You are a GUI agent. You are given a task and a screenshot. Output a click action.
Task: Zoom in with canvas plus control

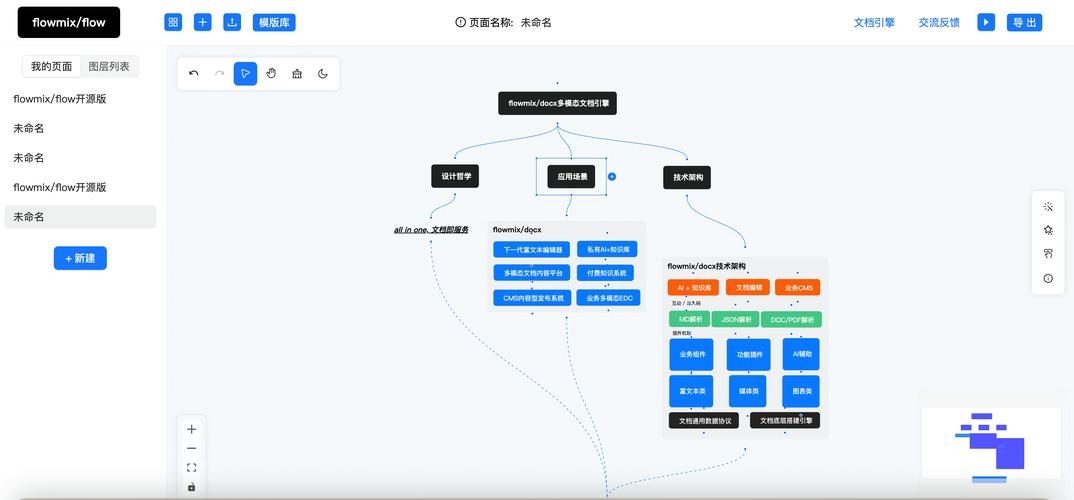tap(192, 429)
